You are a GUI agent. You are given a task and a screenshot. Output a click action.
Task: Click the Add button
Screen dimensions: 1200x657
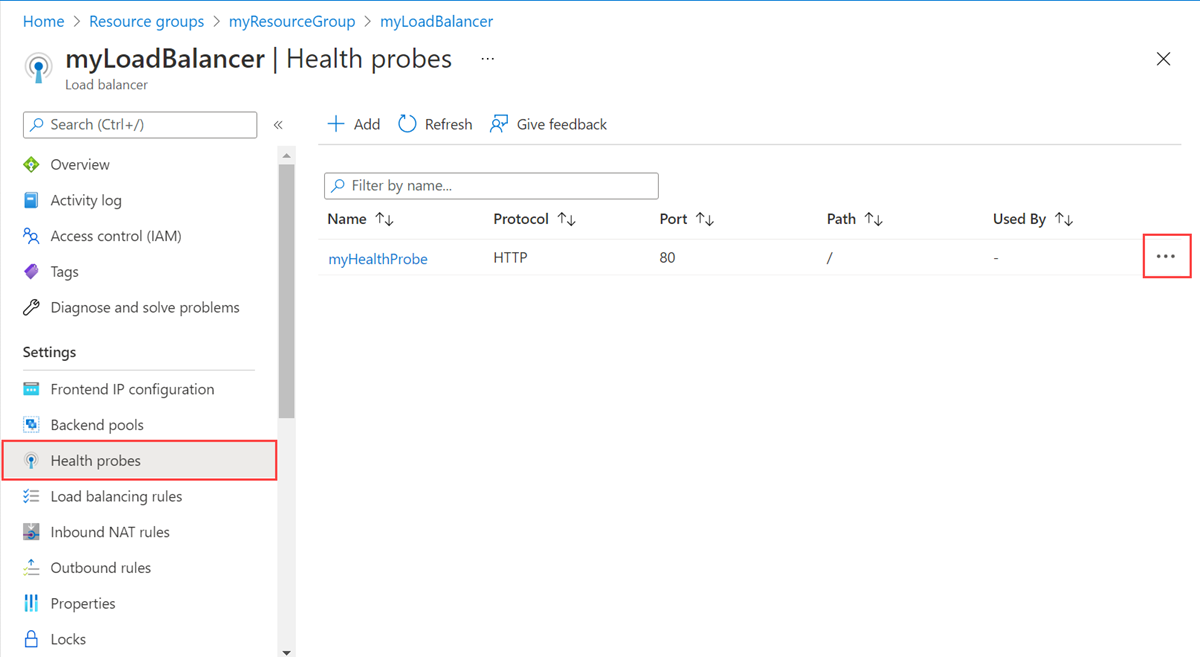pyautogui.click(x=354, y=124)
